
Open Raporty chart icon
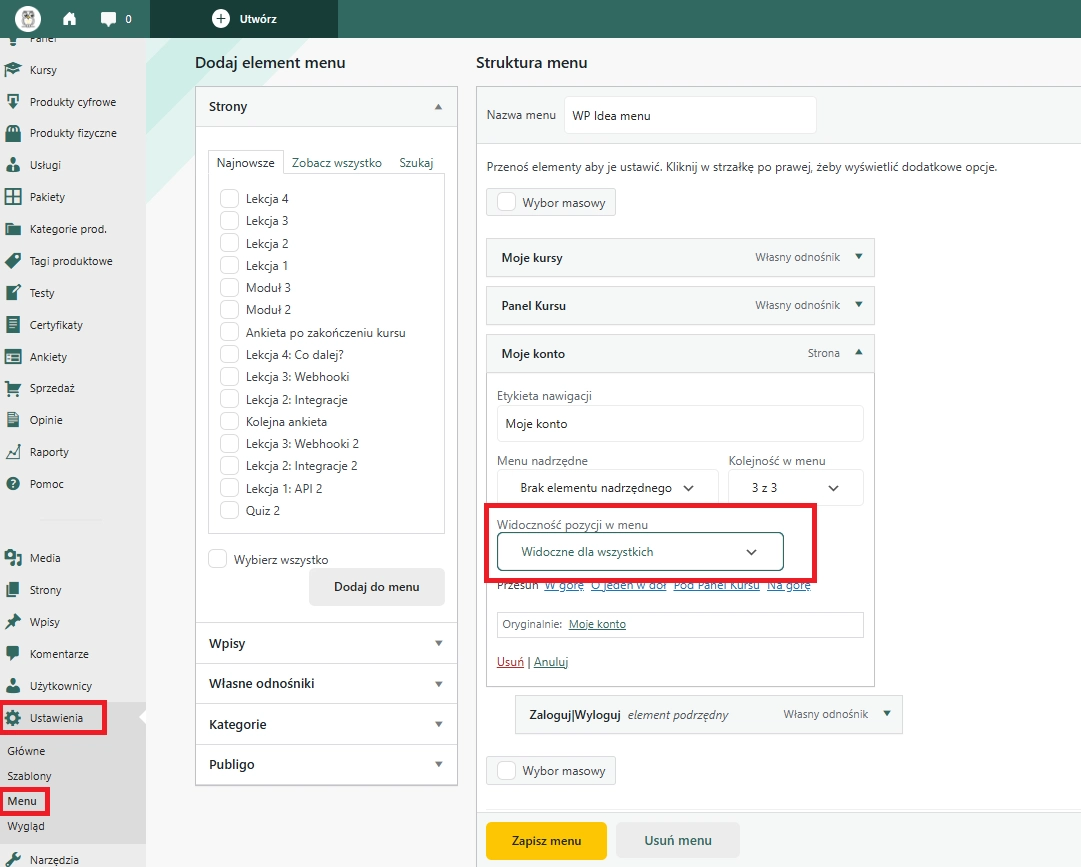click(x=13, y=452)
